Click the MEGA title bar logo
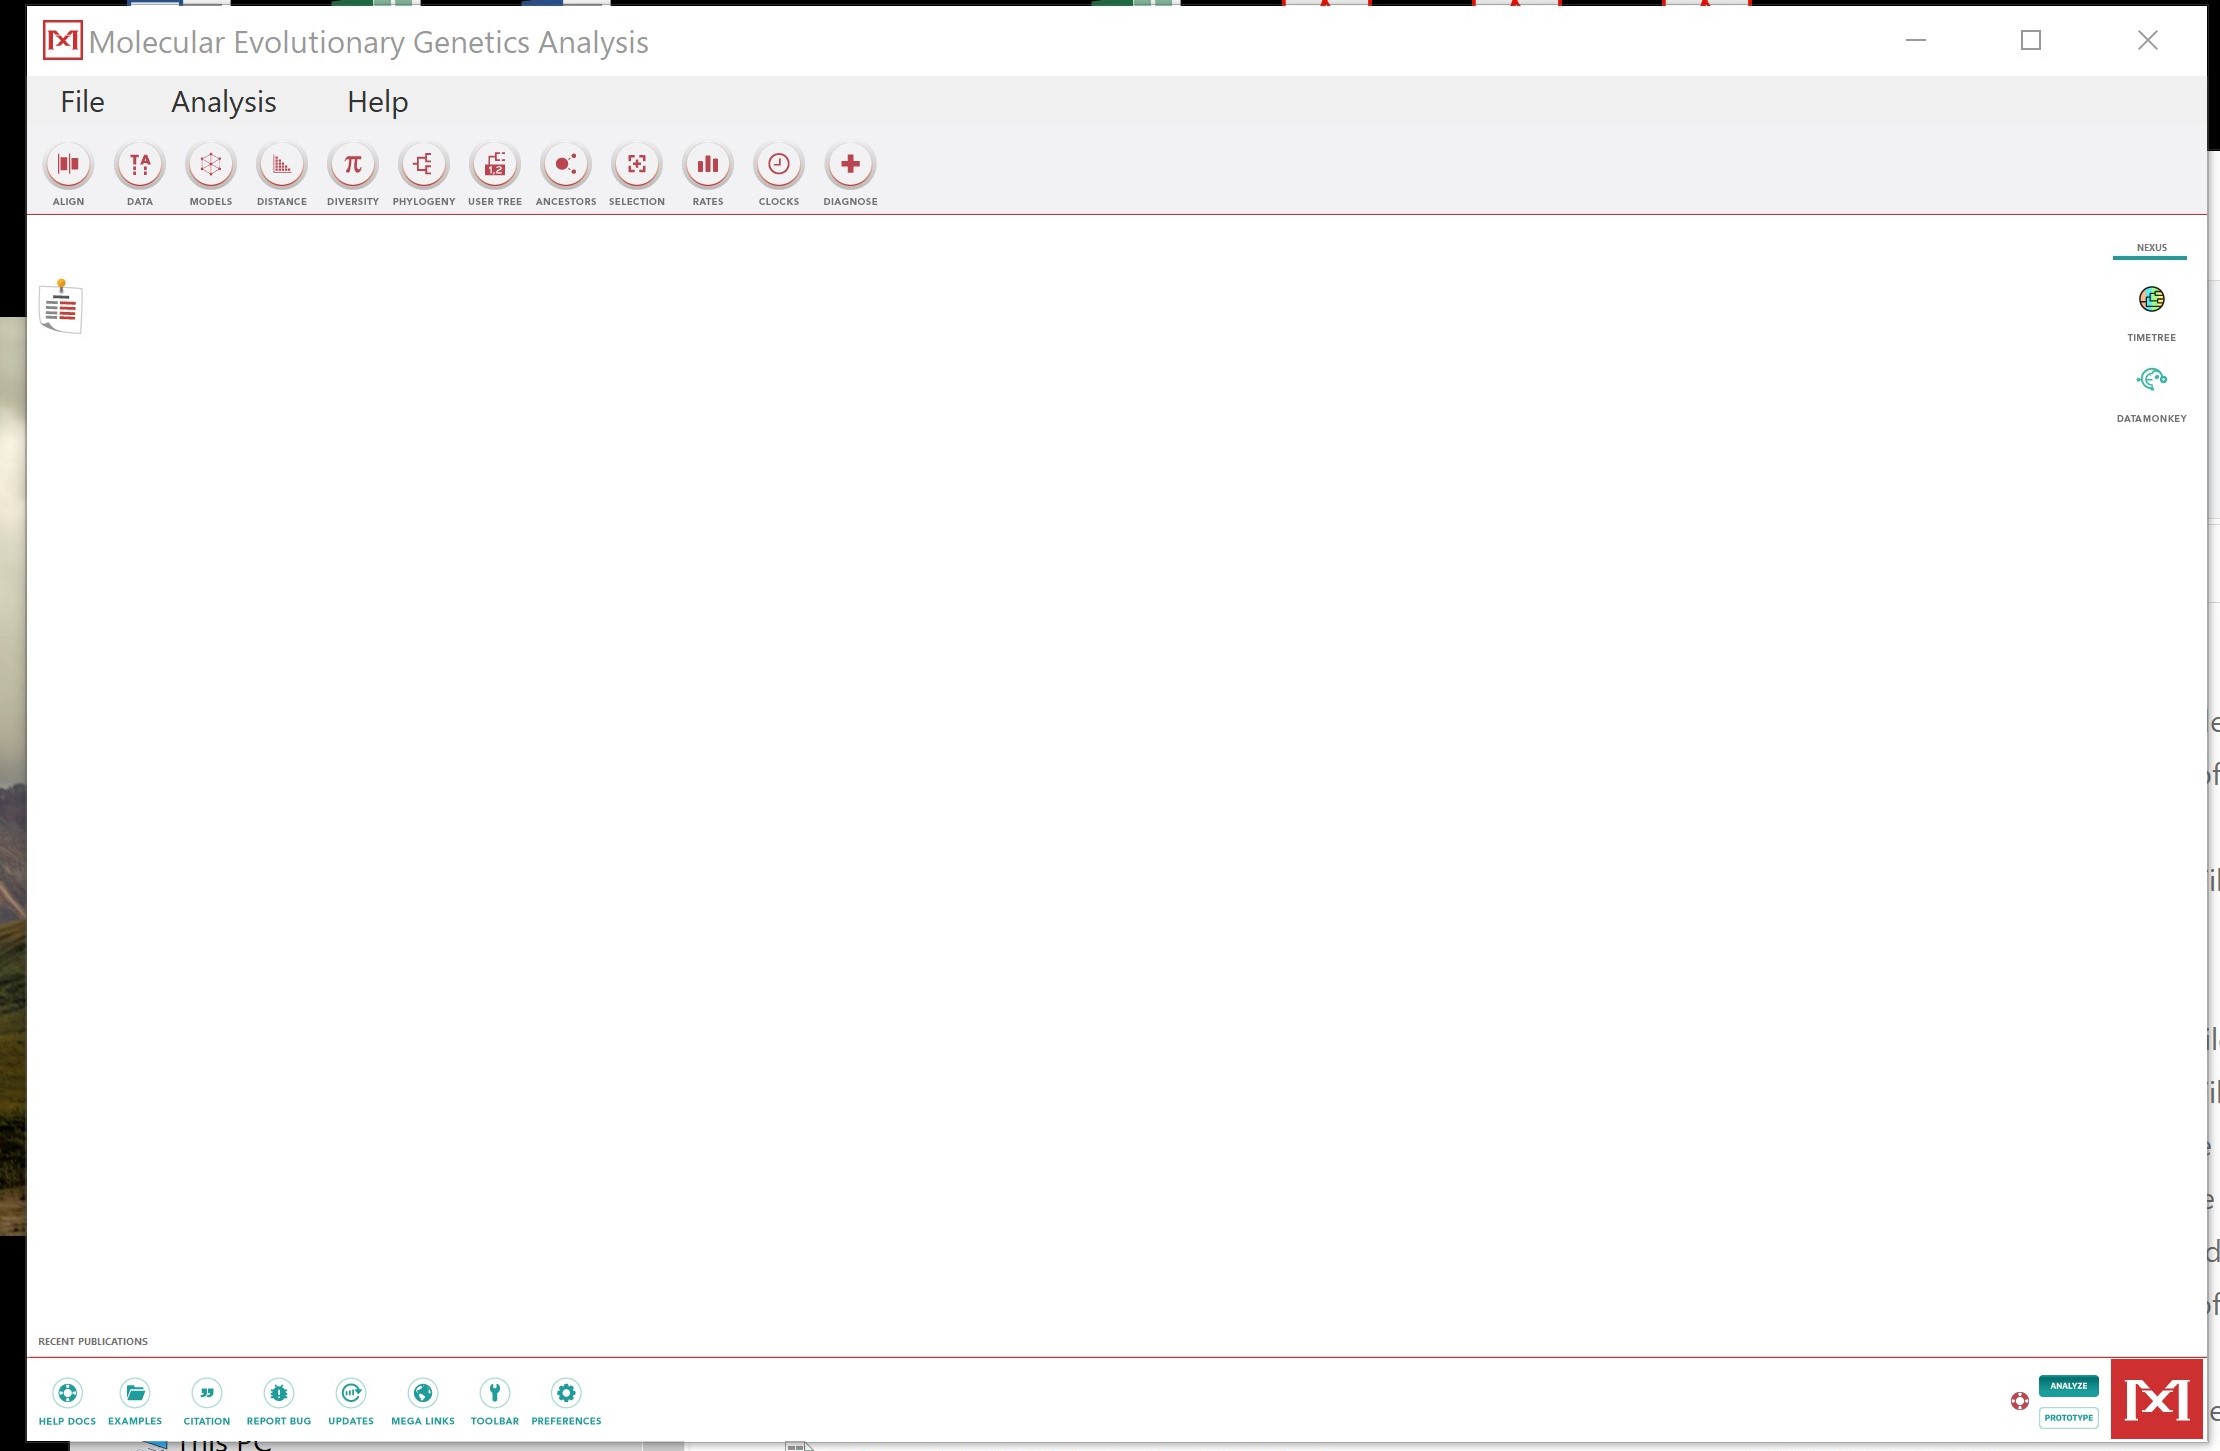 62,41
